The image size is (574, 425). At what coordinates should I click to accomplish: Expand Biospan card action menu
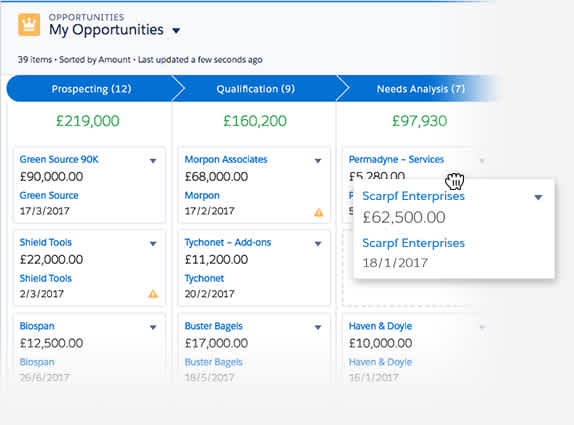click(x=153, y=327)
